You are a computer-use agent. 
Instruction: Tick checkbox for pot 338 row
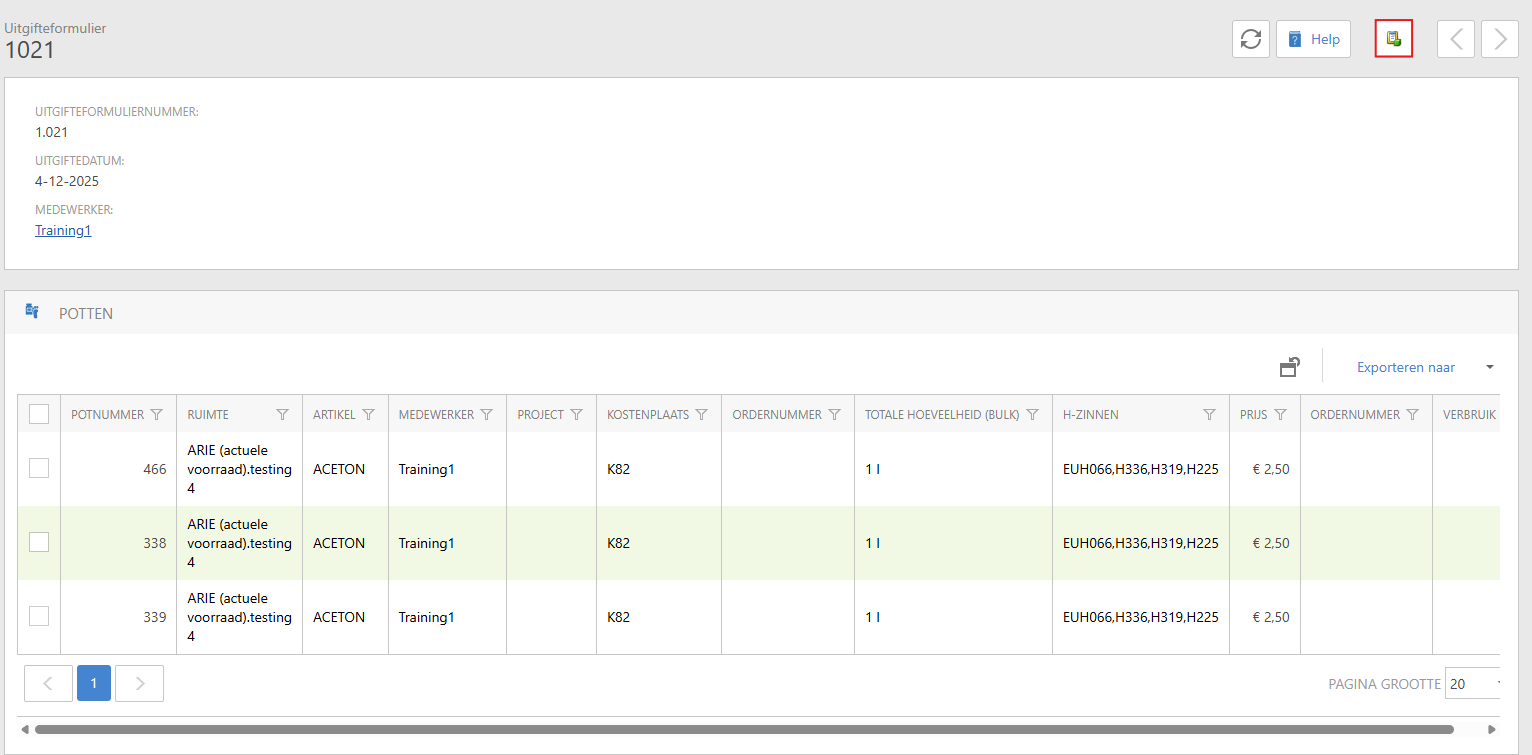pos(39,542)
